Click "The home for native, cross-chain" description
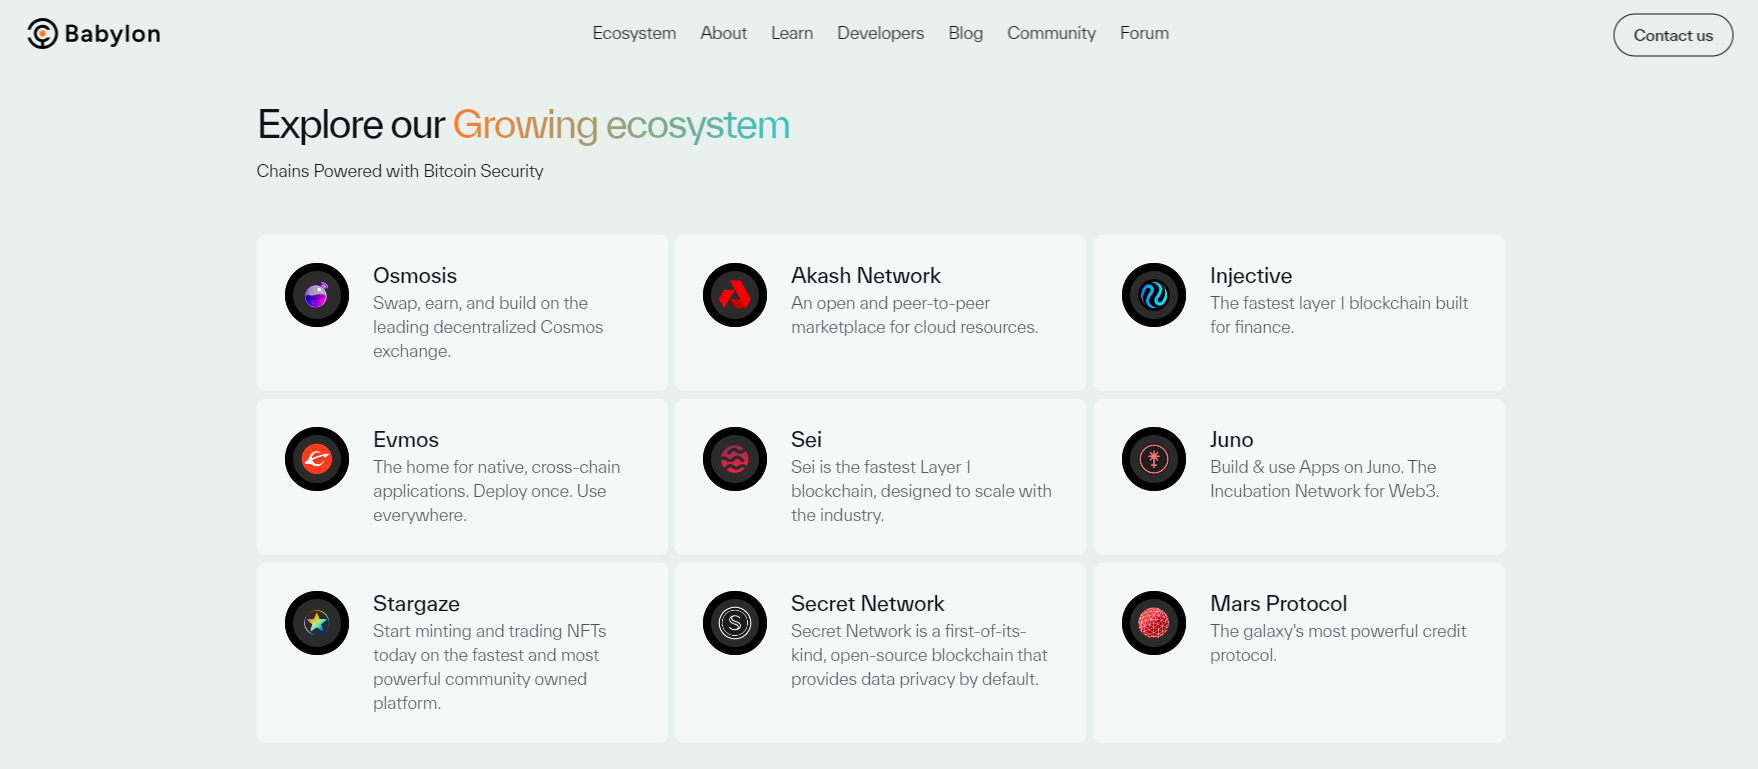The image size is (1758, 769). (x=497, y=491)
